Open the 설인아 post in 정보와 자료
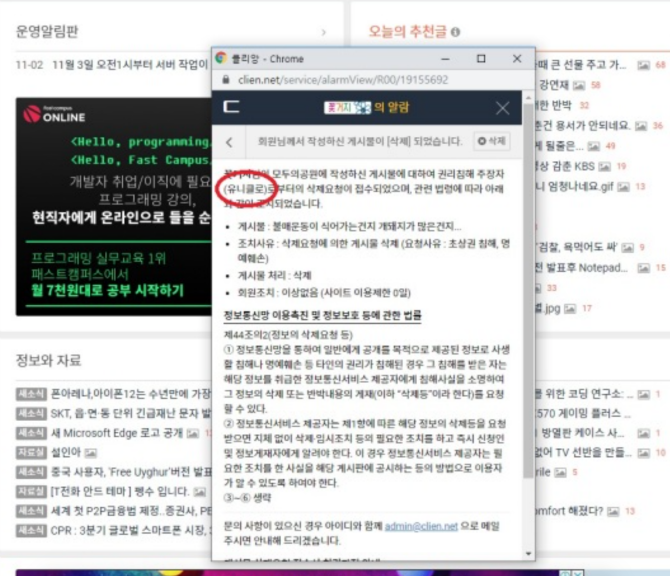The image size is (670, 576). [65, 452]
